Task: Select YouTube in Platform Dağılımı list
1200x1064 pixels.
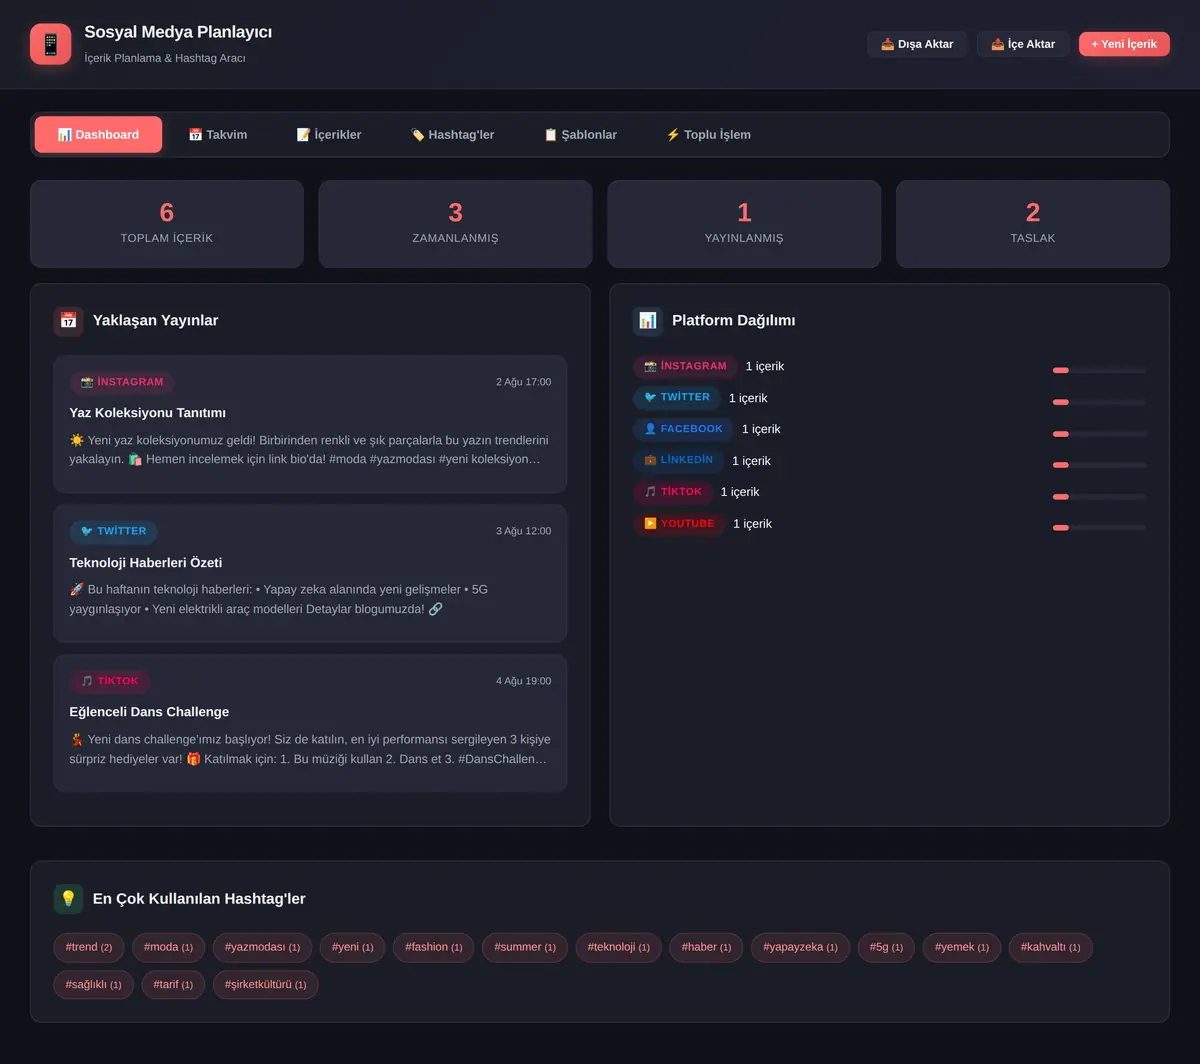Action: pos(679,523)
